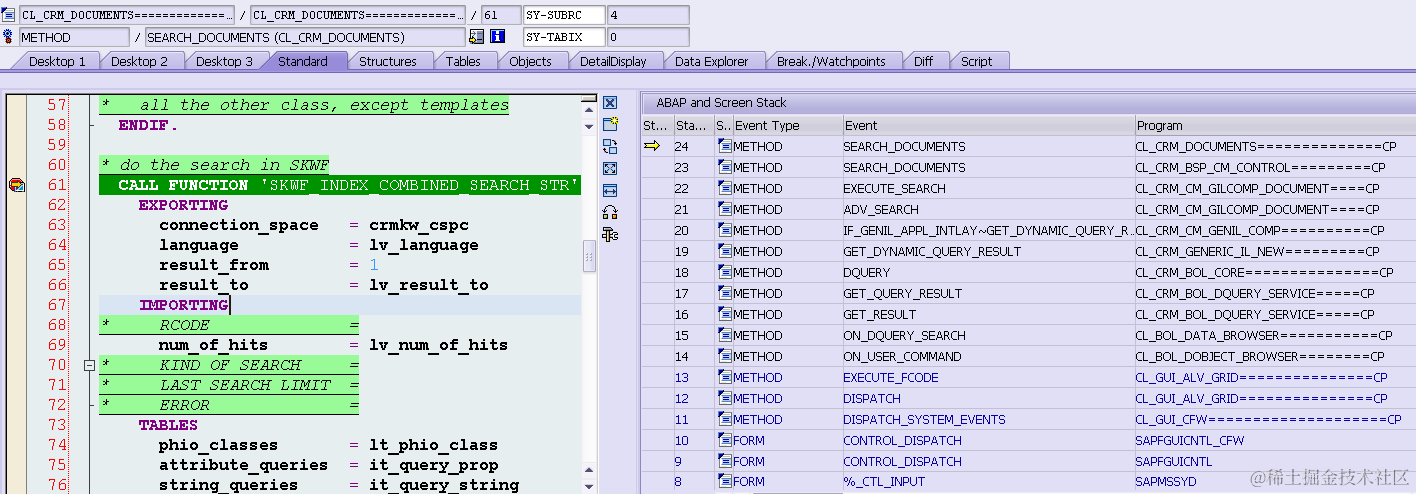Click ADV_SEARCH in stack row 21
This screenshot has height=494, width=1416.
click(x=881, y=209)
